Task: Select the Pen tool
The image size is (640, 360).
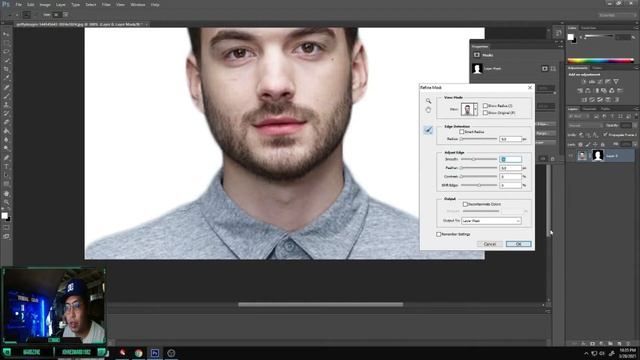Action: tap(6, 158)
